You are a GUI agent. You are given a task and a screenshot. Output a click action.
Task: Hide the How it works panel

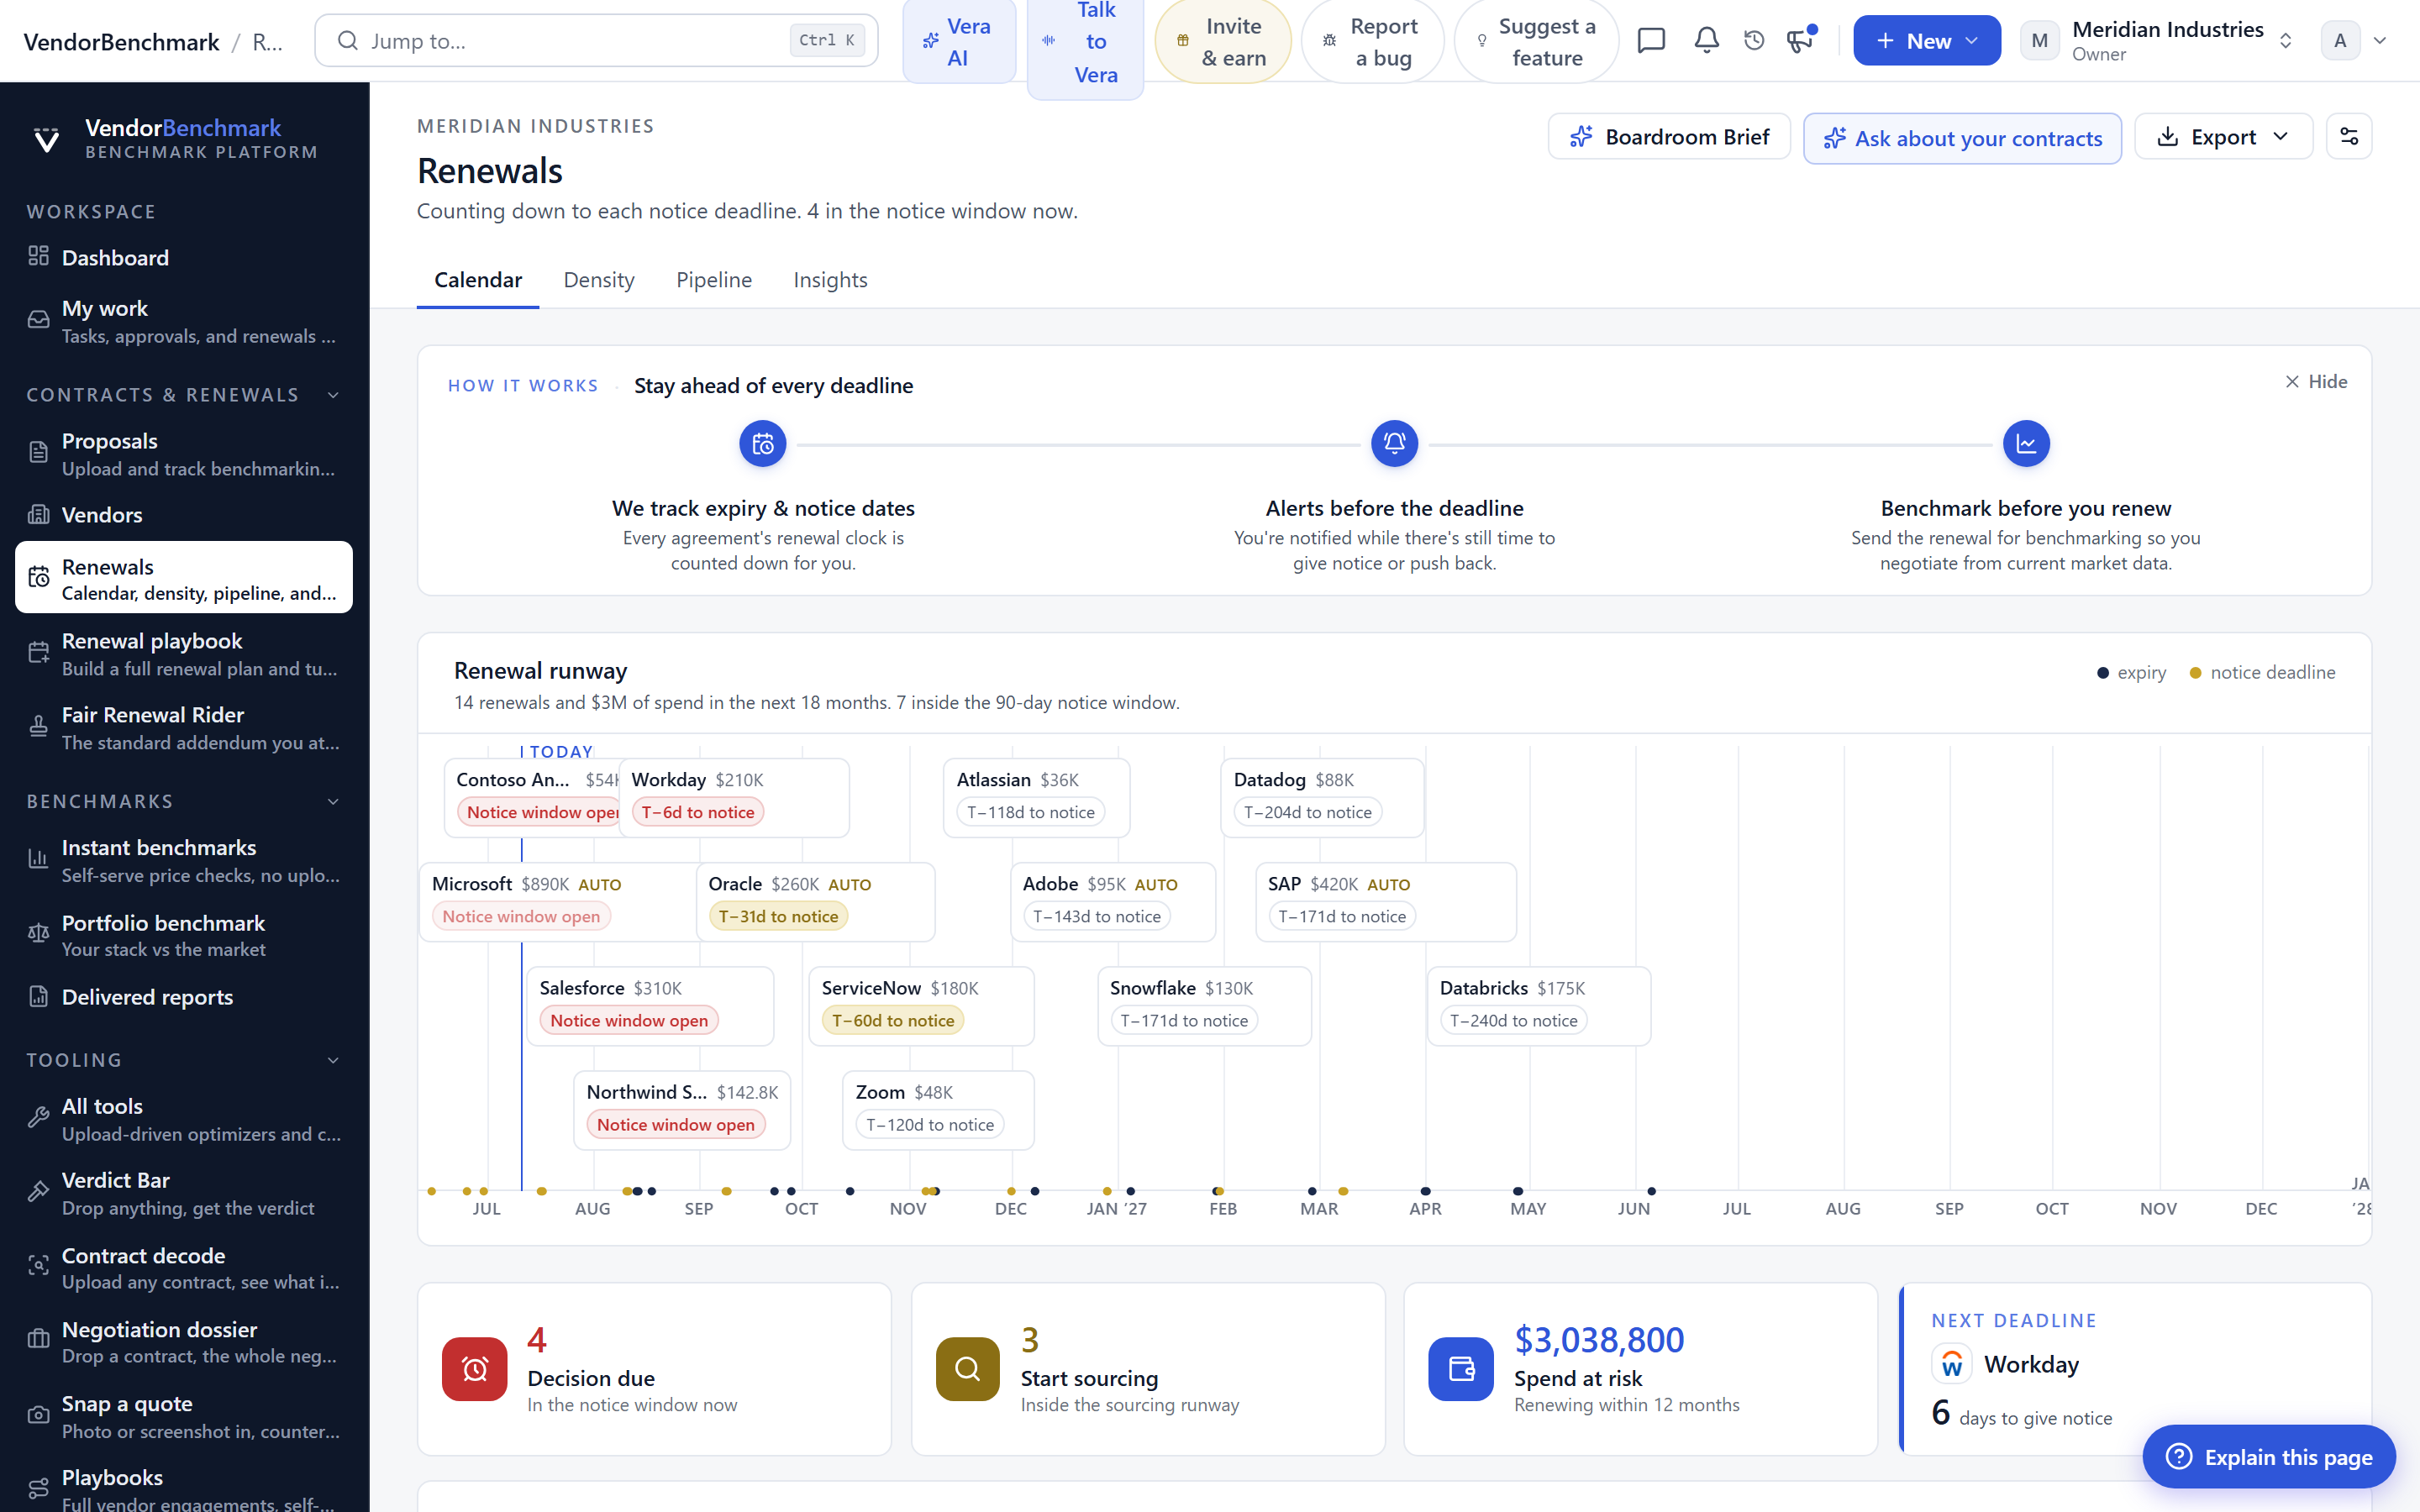2316,382
